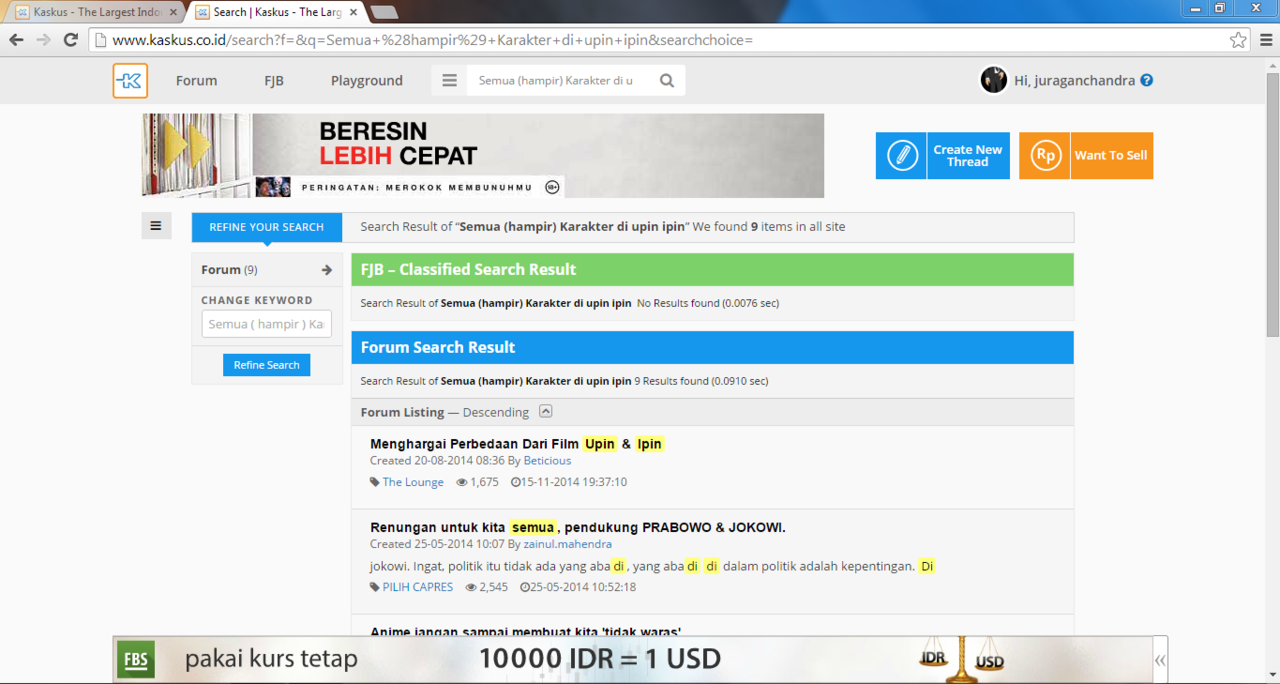Click the last post date 25-05-2014 10:52:18

pyautogui.click(x=578, y=587)
